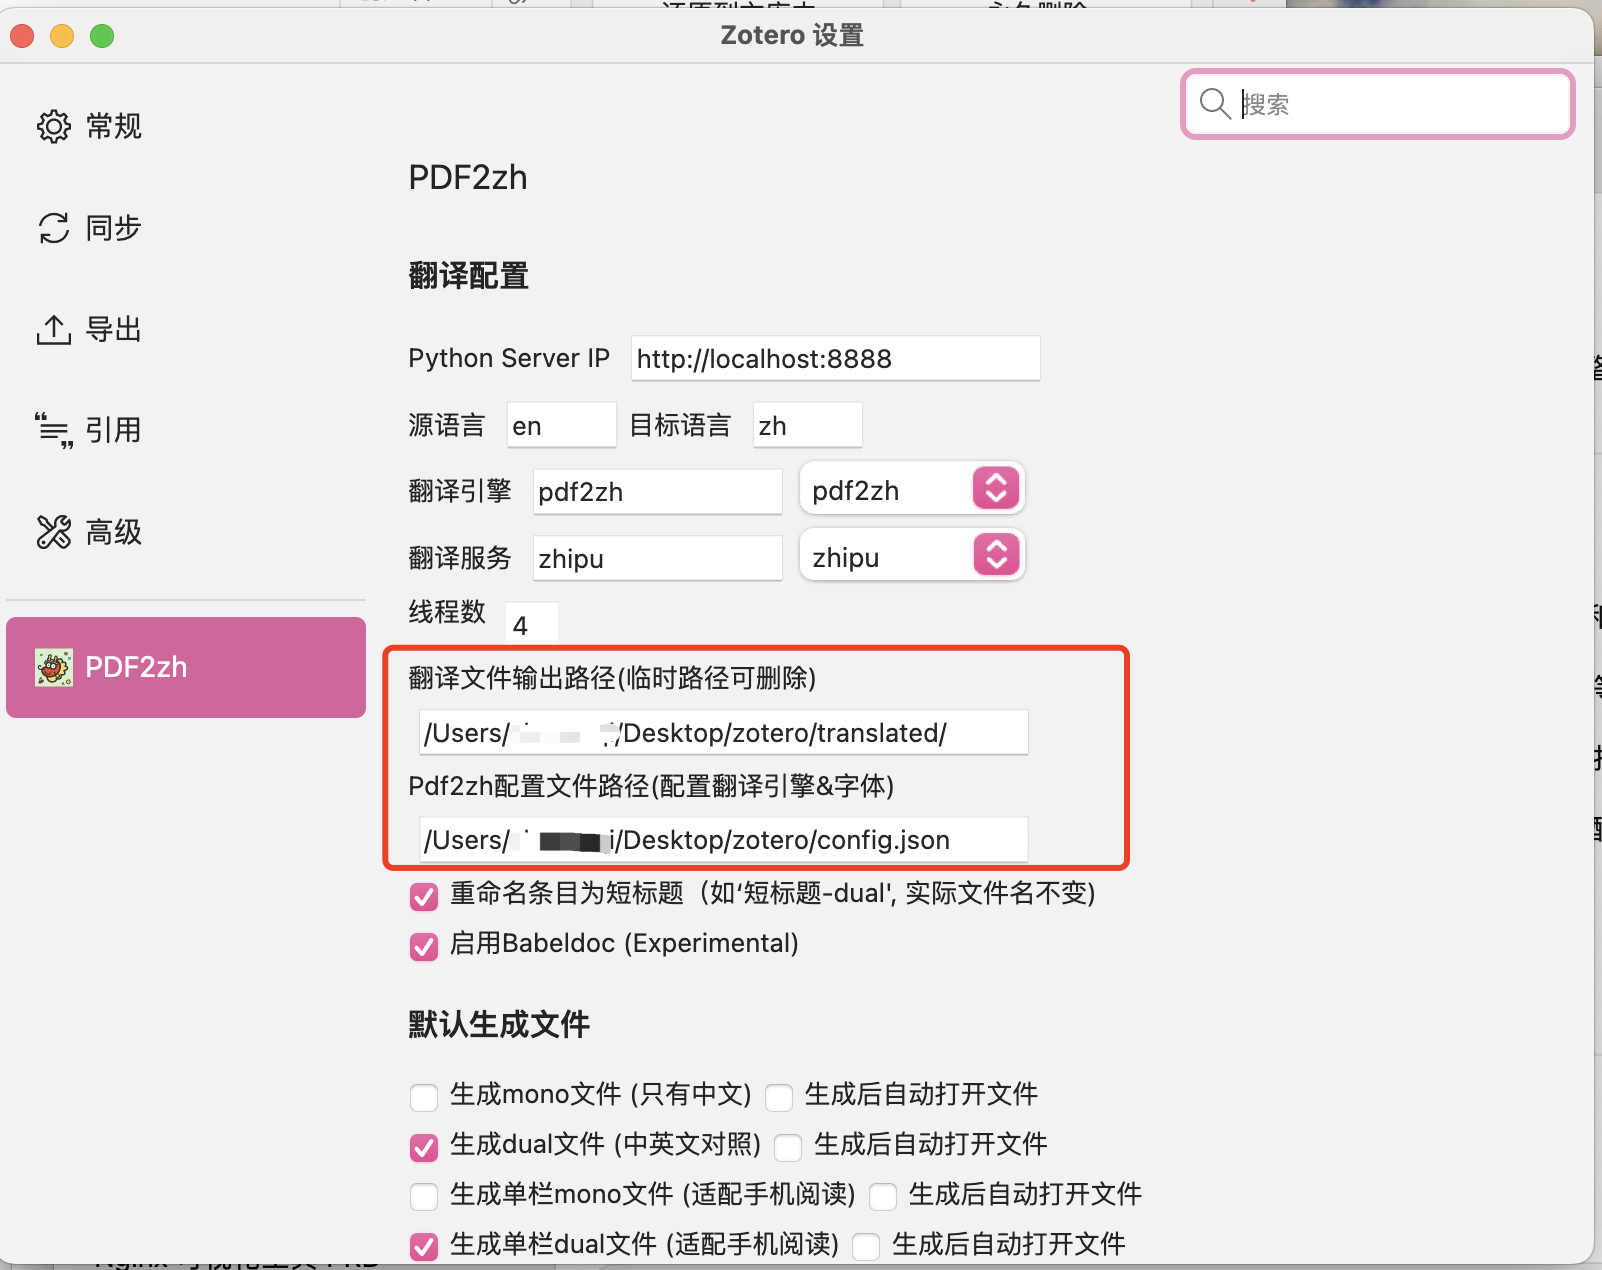The height and width of the screenshot is (1270, 1602).
Task: Open the 高级 settings pane
Action: 186,532
